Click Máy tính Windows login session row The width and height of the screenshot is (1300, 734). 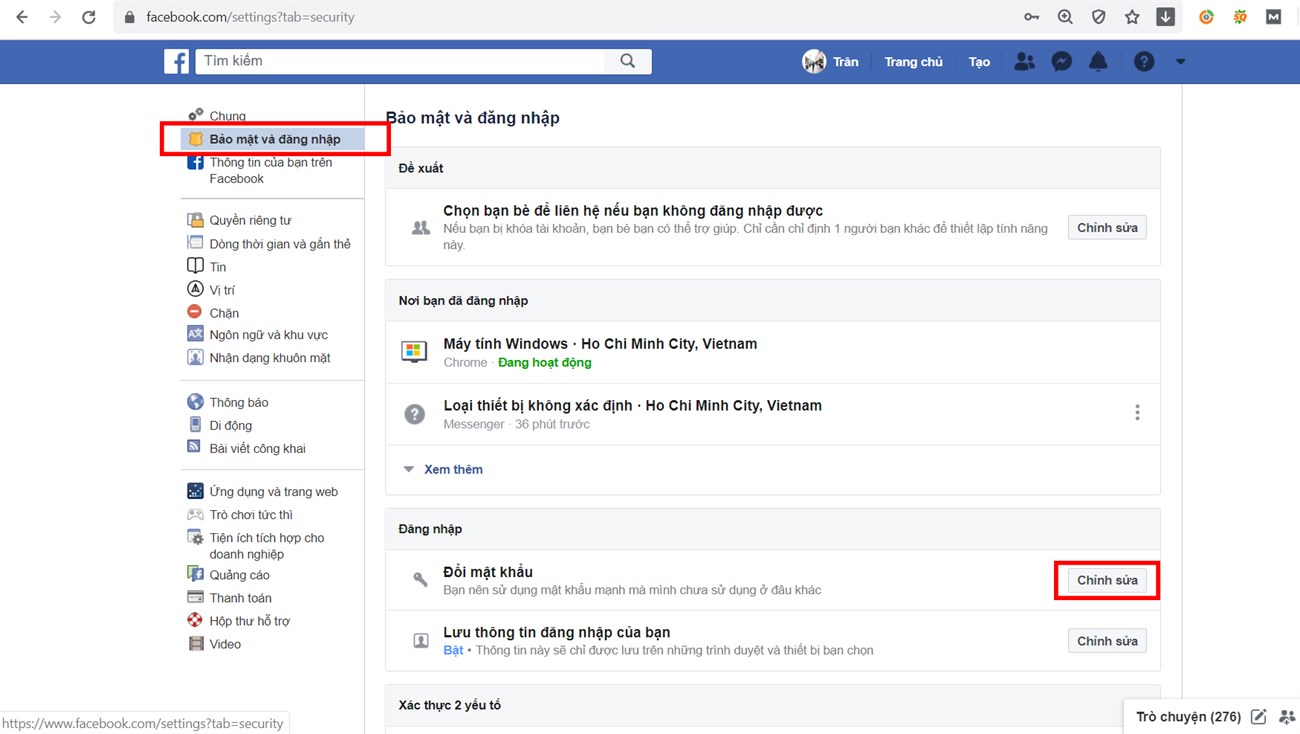coord(773,352)
